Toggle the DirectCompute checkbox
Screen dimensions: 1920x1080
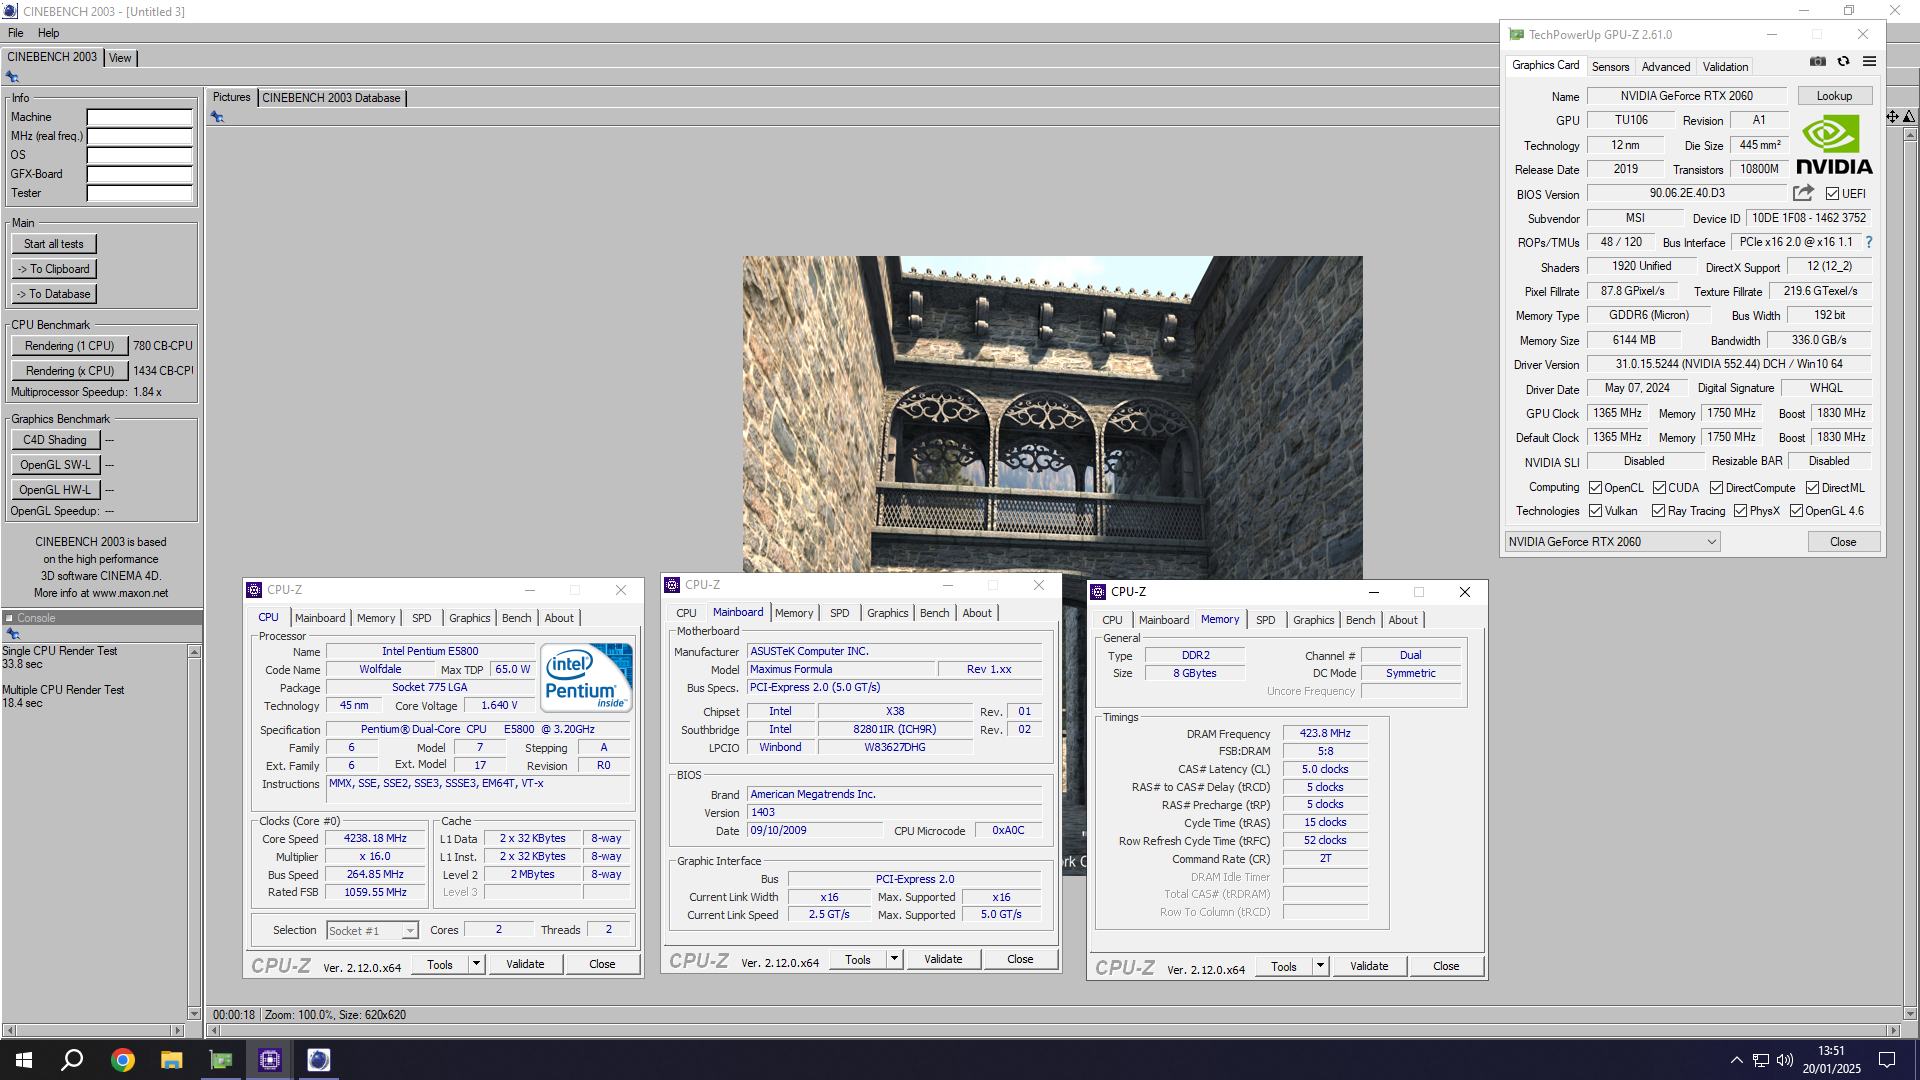click(x=1716, y=488)
